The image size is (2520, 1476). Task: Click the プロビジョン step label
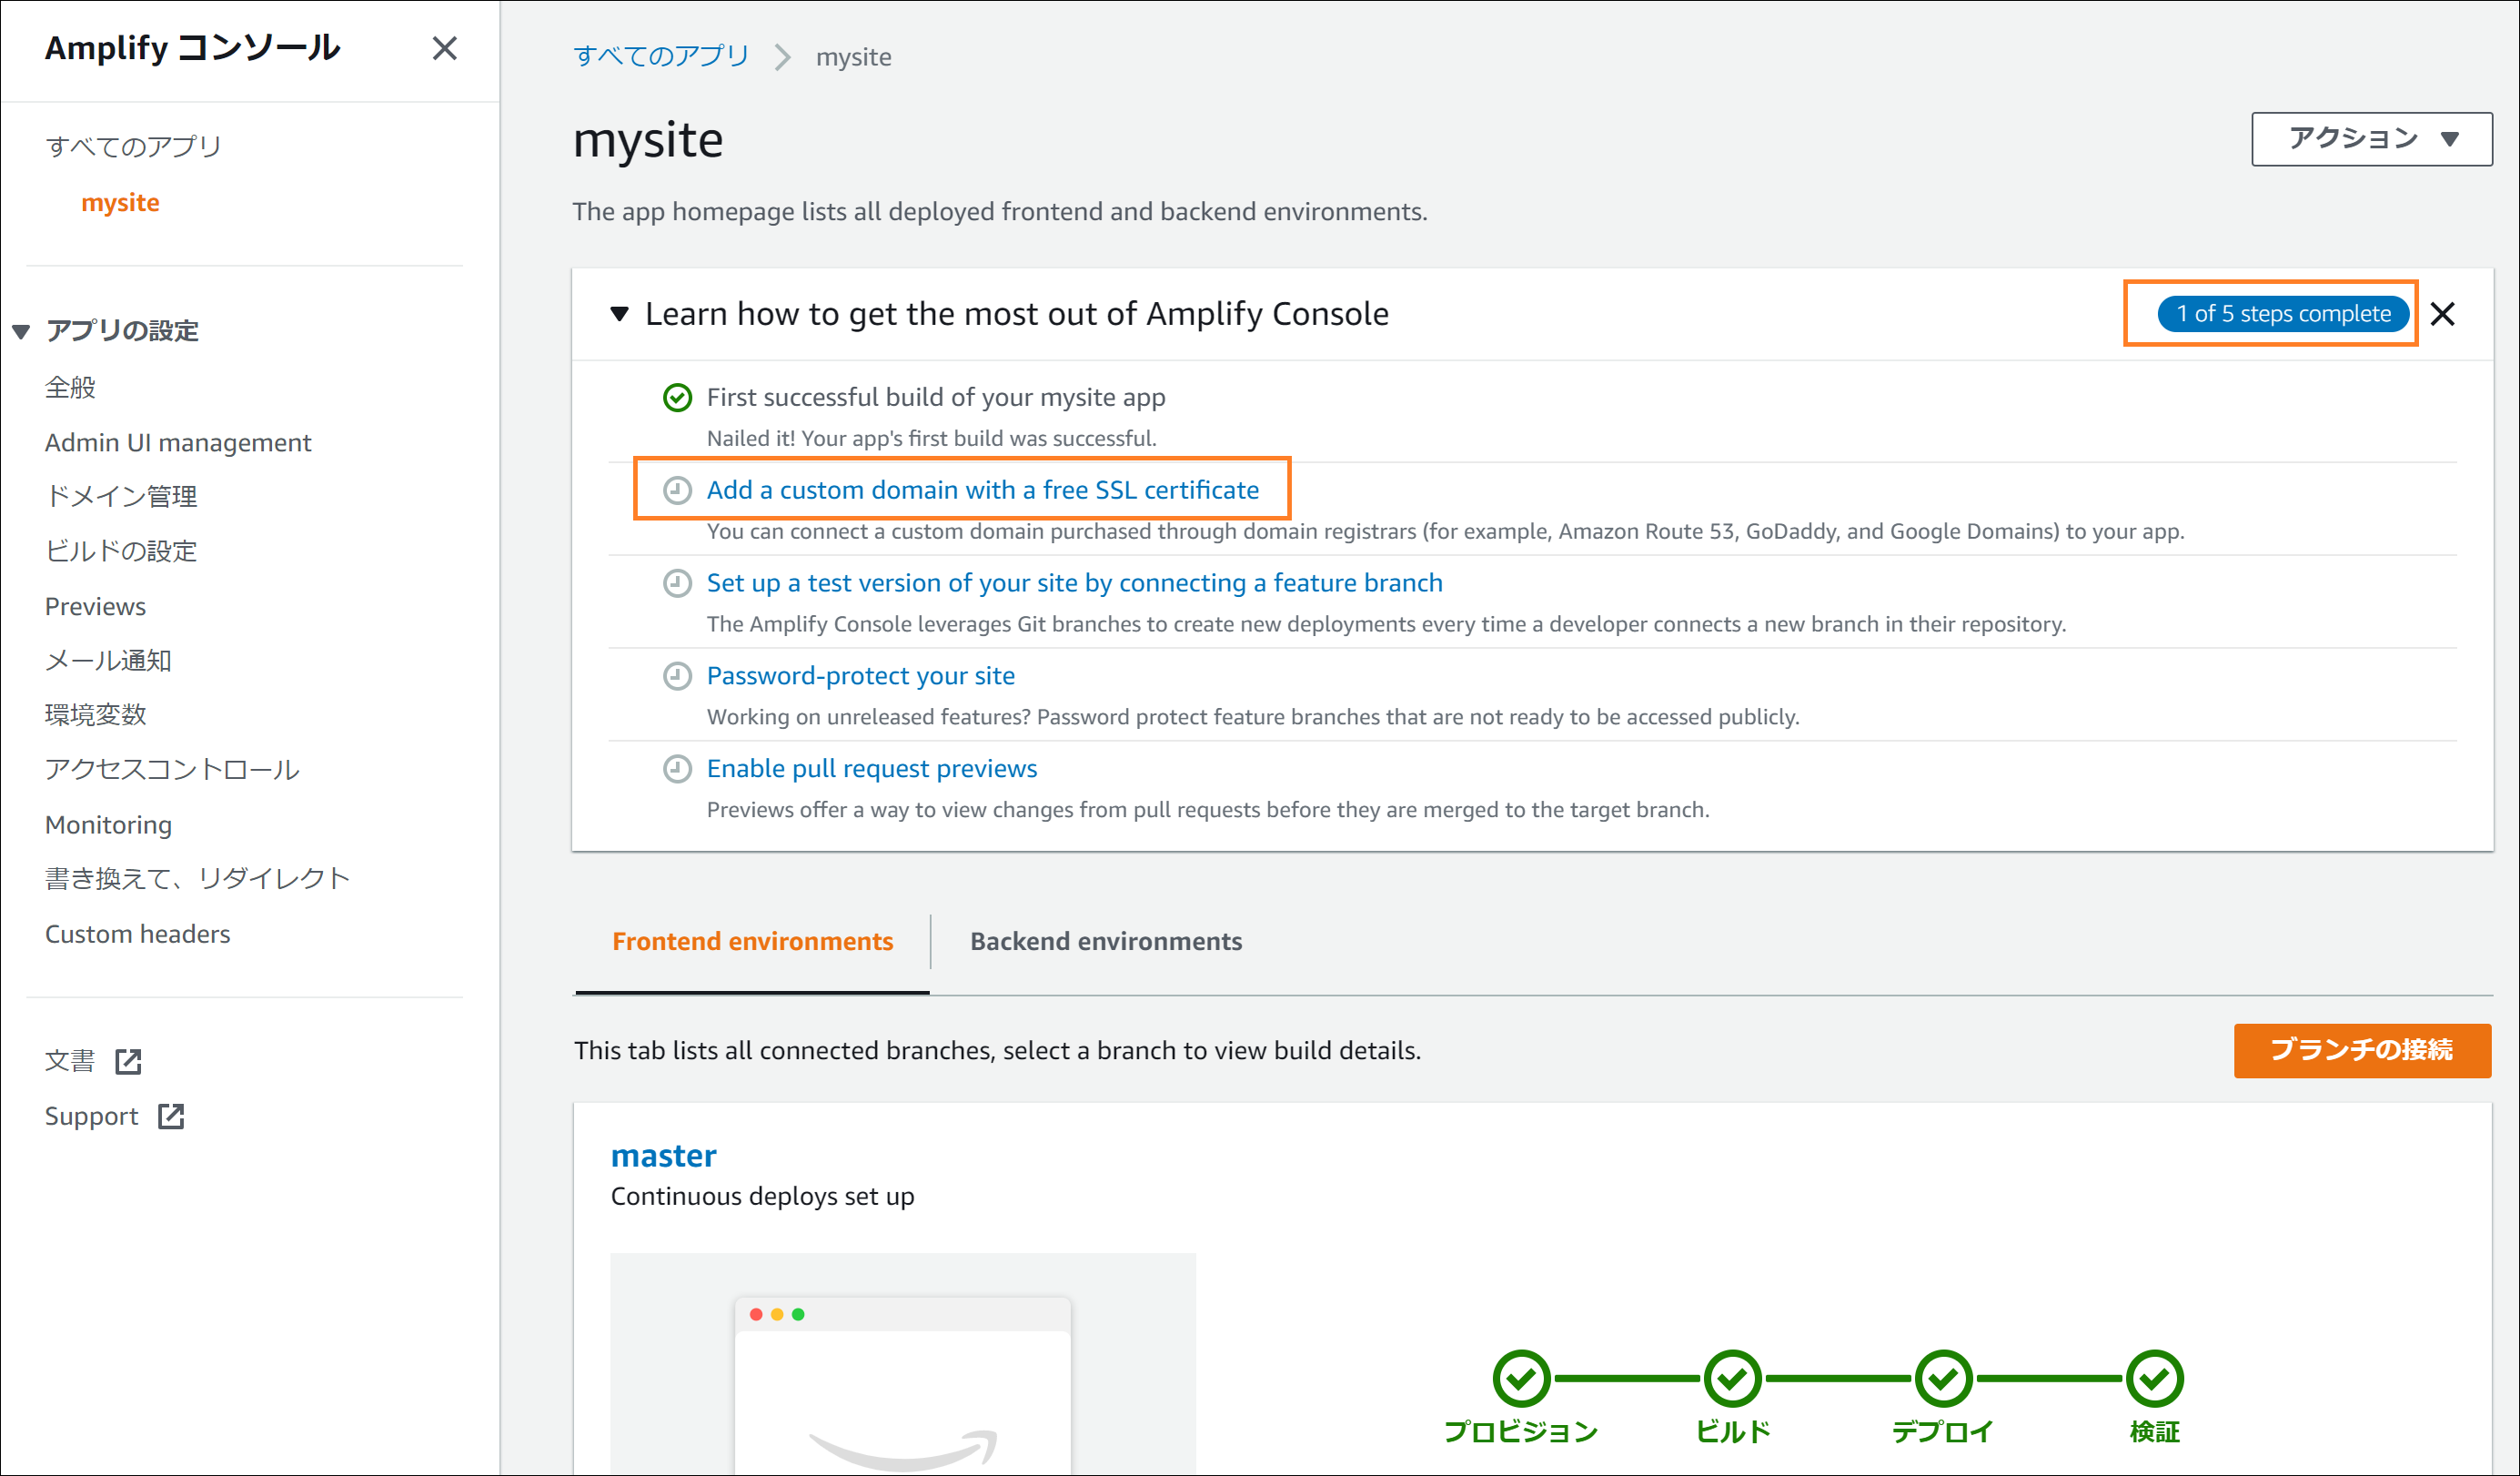point(1521,1432)
